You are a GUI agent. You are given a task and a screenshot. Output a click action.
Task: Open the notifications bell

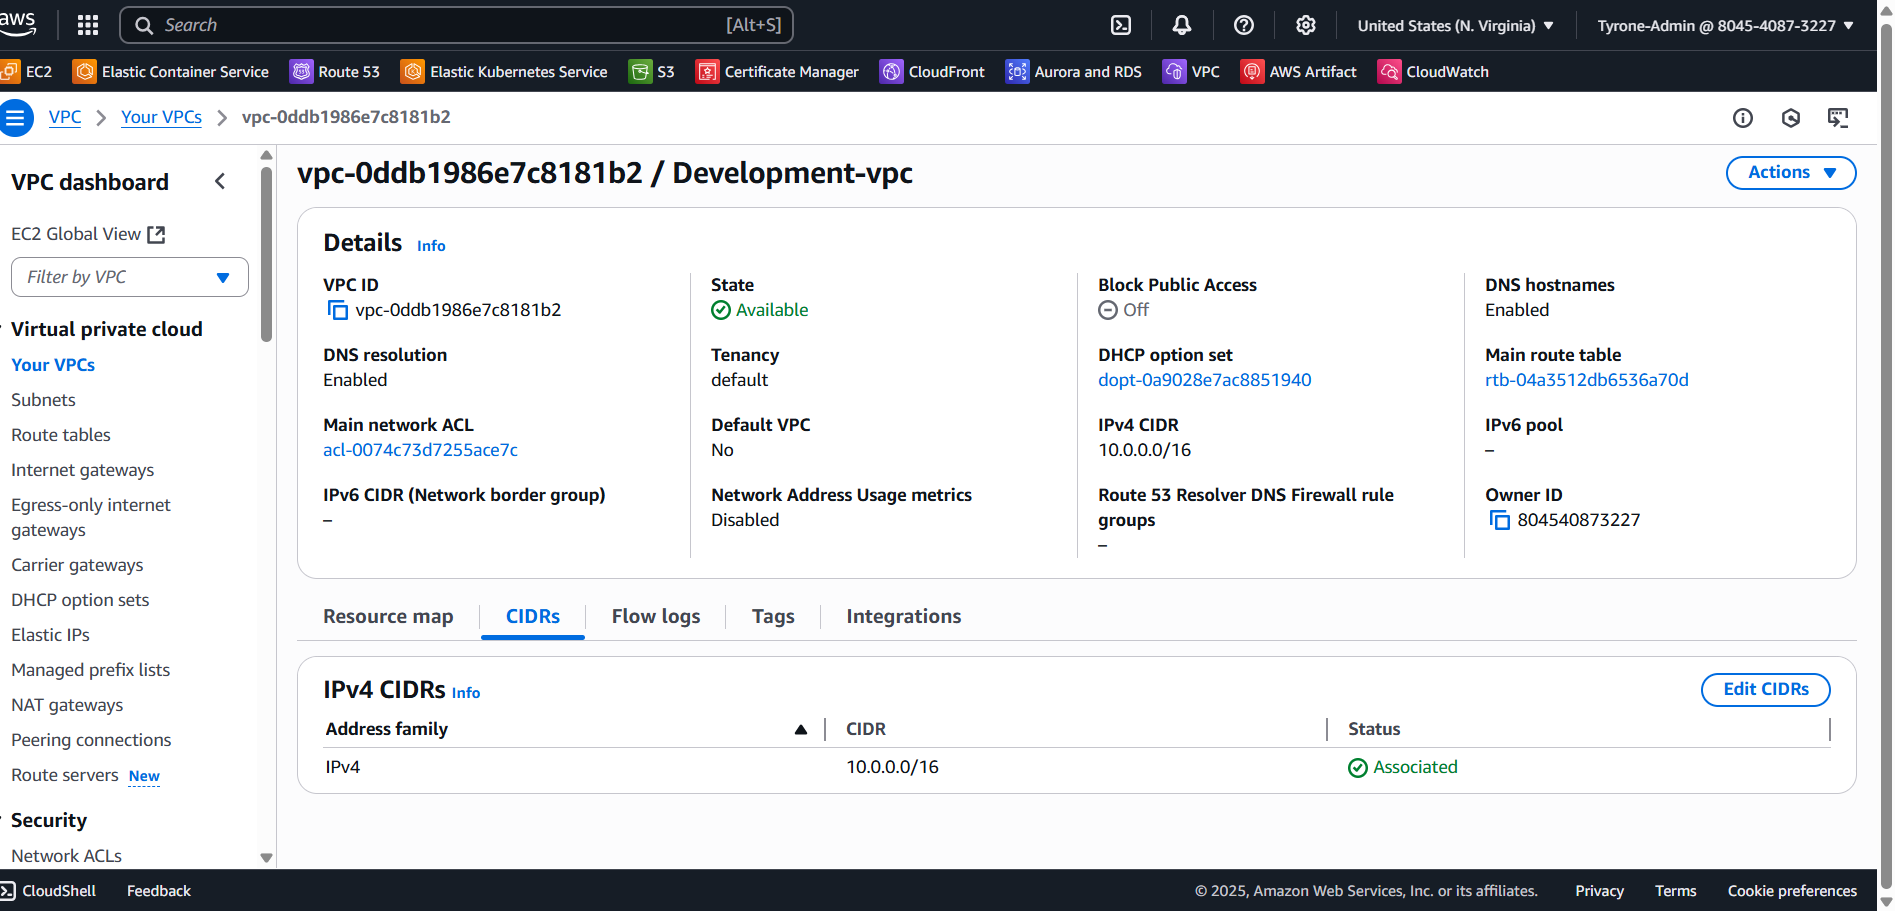tap(1181, 25)
